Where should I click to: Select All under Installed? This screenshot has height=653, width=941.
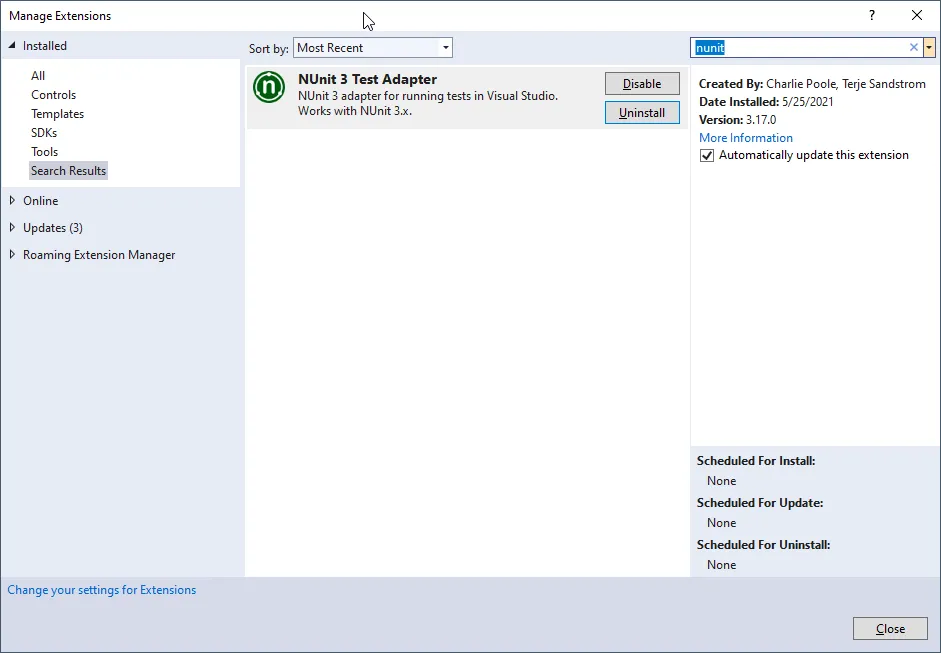pyautogui.click(x=38, y=76)
